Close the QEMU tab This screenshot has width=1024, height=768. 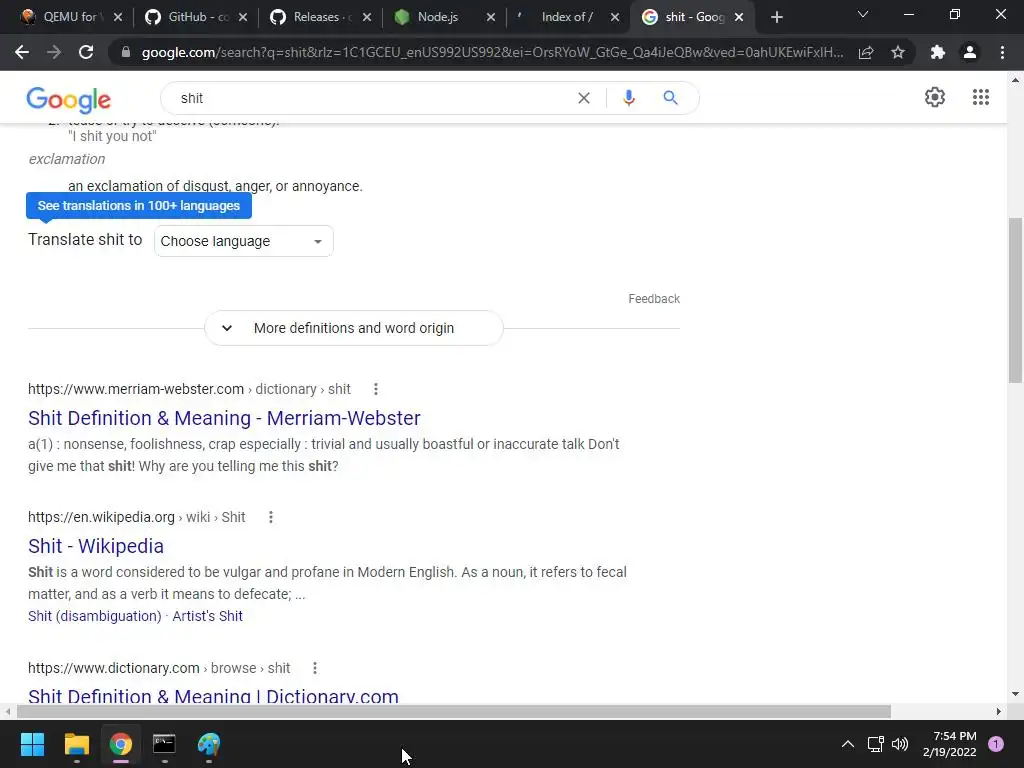point(118,18)
